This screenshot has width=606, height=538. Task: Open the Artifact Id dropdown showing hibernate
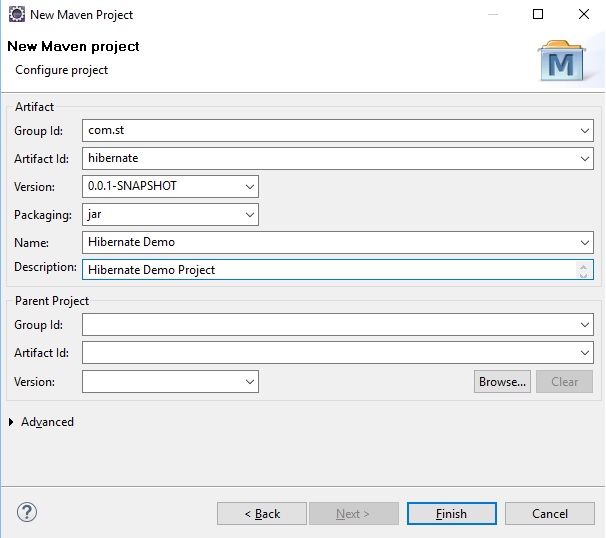tap(585, 158)
